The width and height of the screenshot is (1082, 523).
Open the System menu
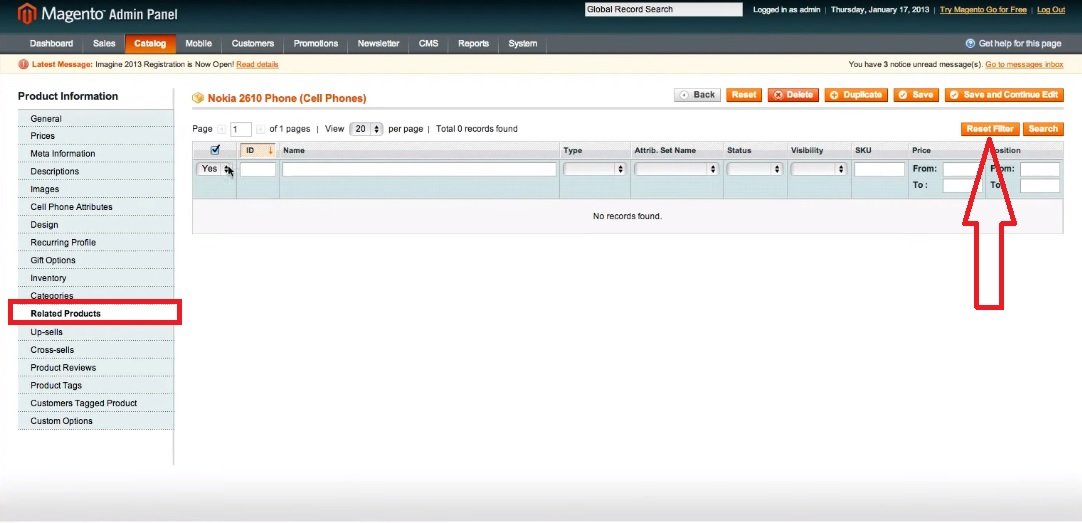[x=522, y=43]
